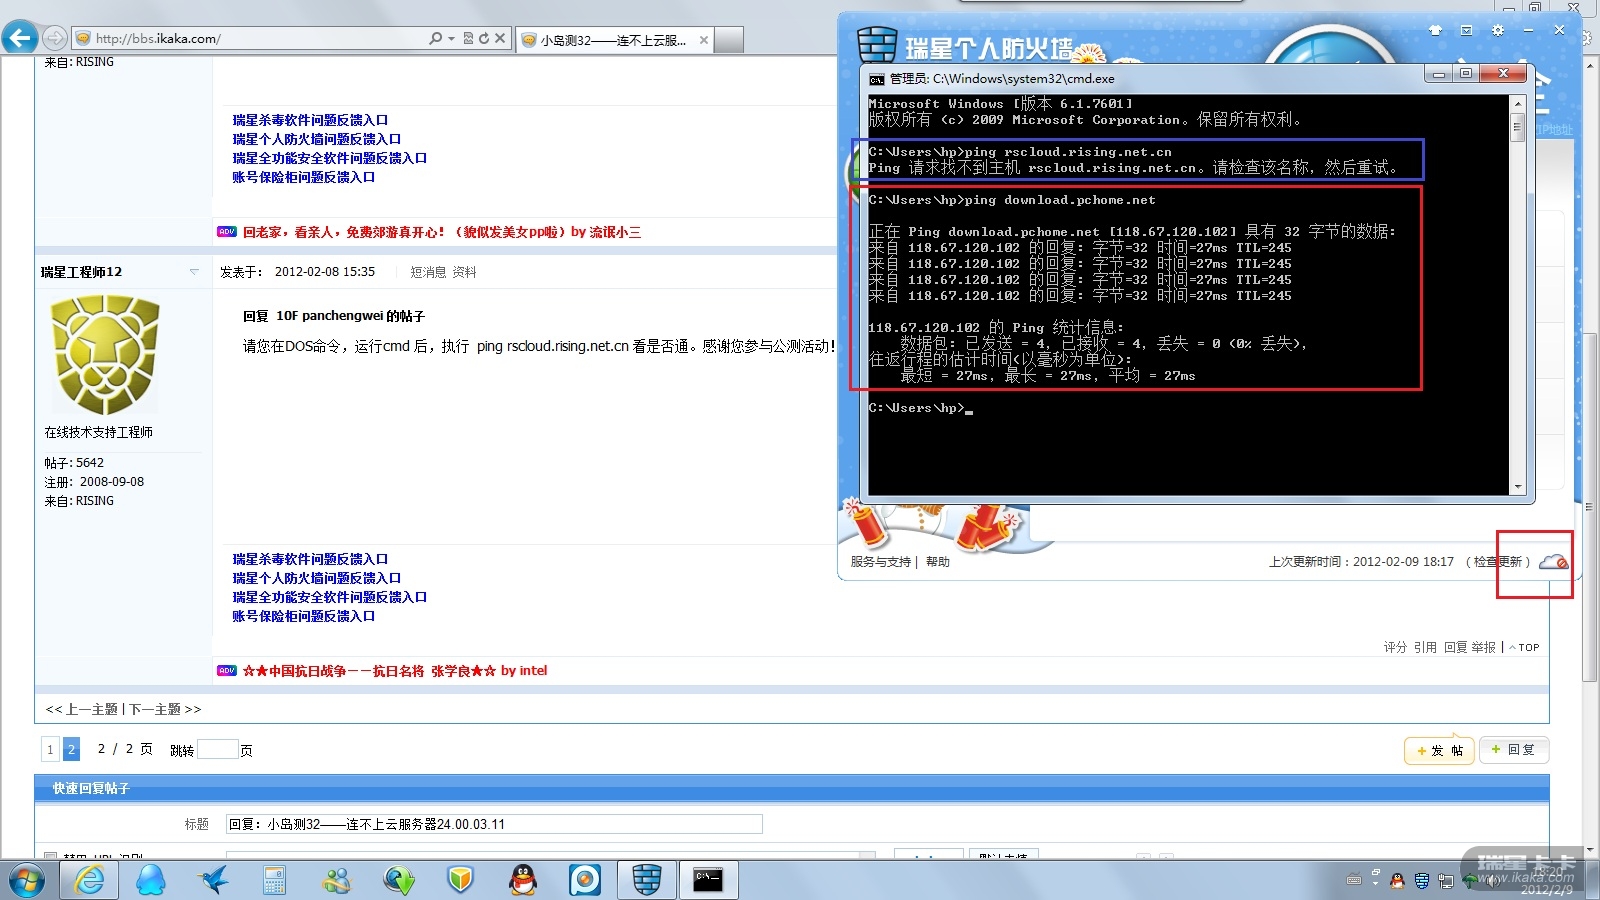Image resolution: width=1600 pixels, height=900 pixels.
Task: Open the Rising firewall skin (shirt) icon
Action: point(1436,30)
